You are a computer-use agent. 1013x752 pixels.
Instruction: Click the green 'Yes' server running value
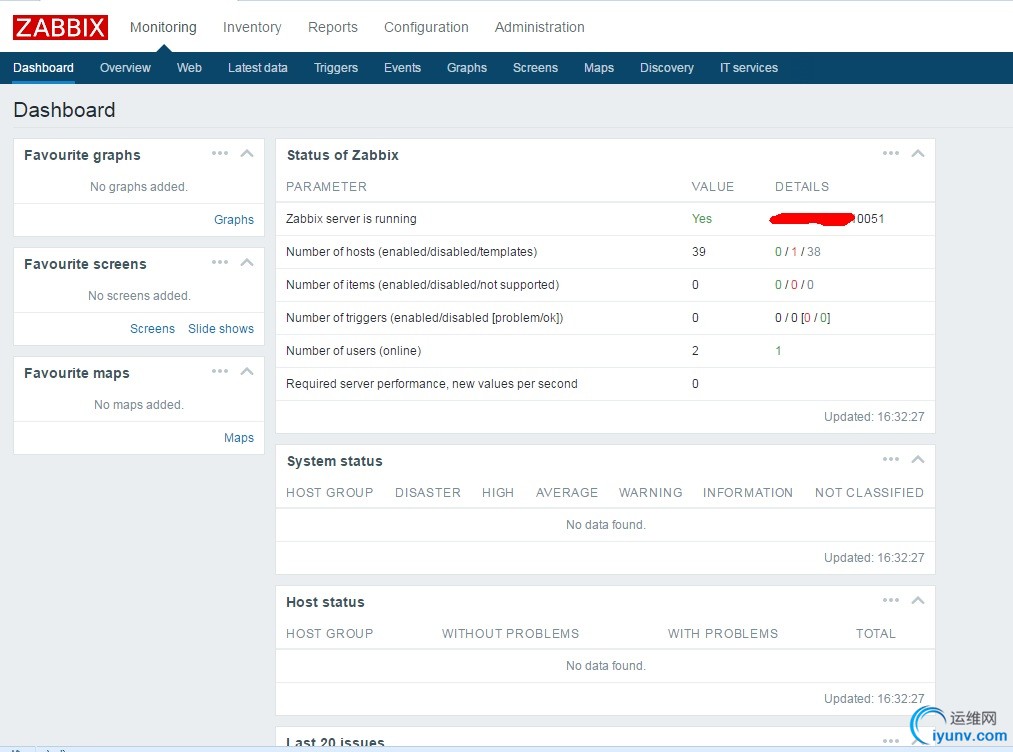pyautogui.click(x=702, y=219)
